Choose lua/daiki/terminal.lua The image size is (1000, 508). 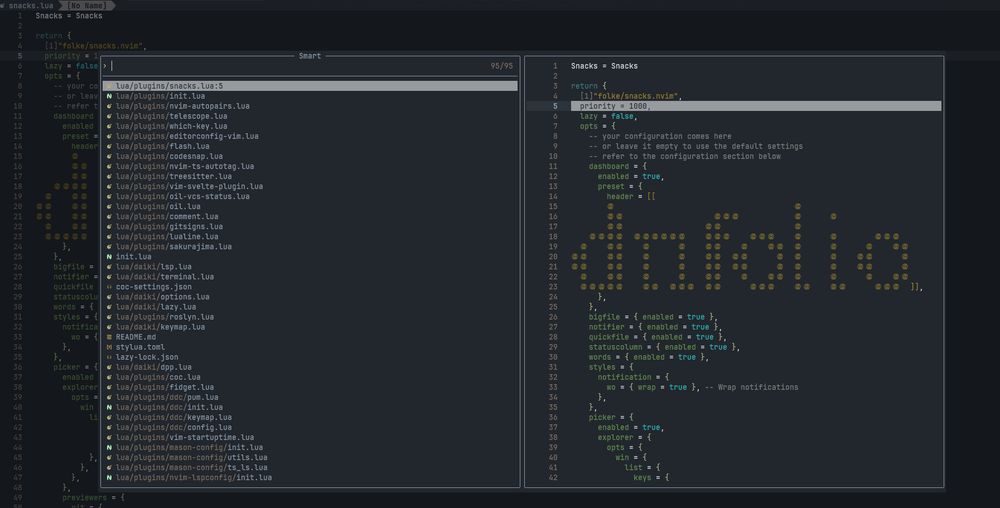click(x=165, y=277)
